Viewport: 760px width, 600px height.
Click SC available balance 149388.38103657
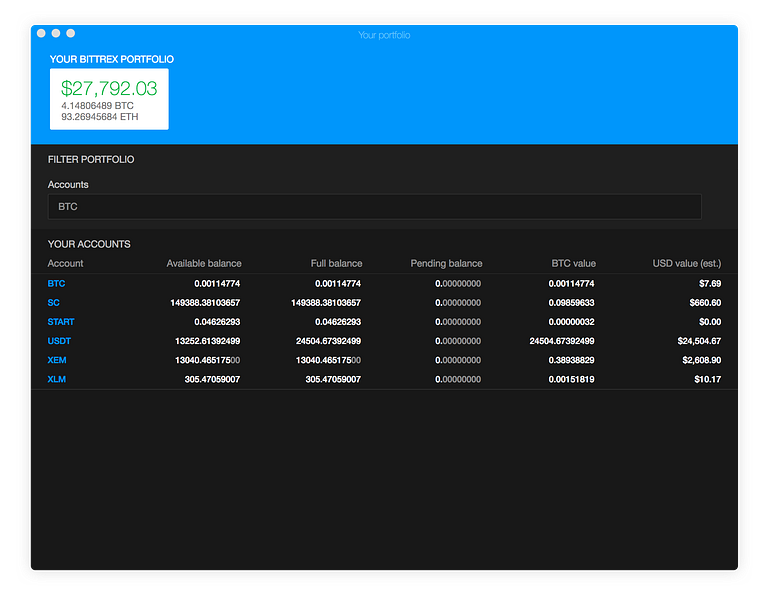205,303
